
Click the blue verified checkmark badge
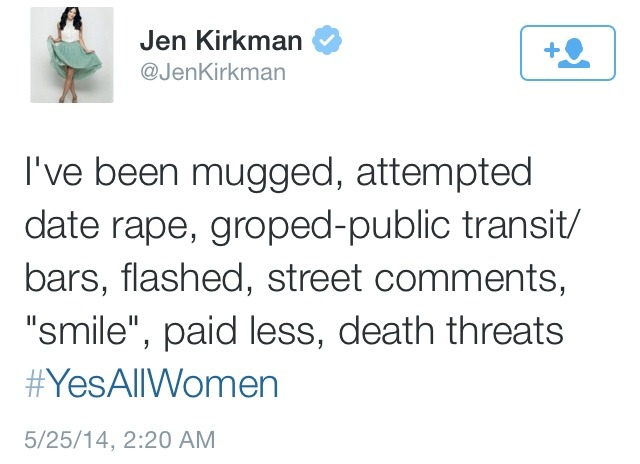327,39
